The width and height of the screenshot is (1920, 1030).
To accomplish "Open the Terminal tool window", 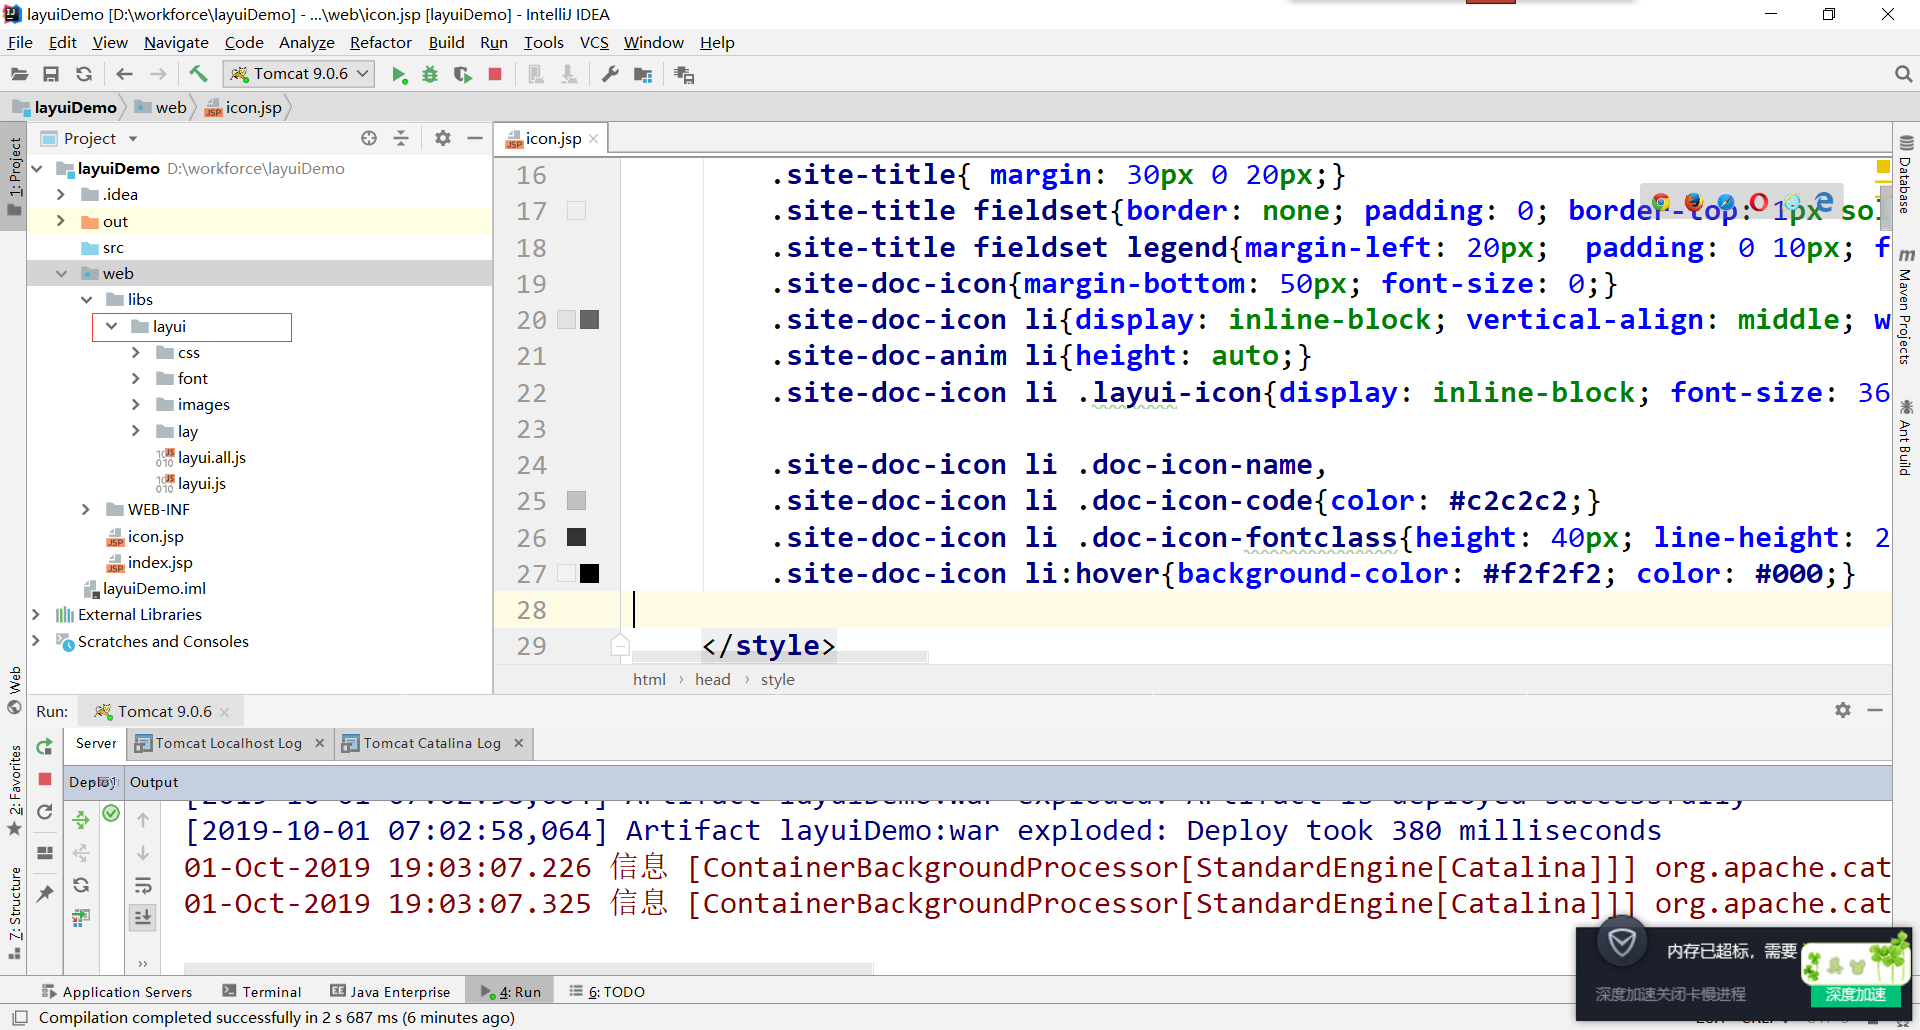I will tap(262, 992).
